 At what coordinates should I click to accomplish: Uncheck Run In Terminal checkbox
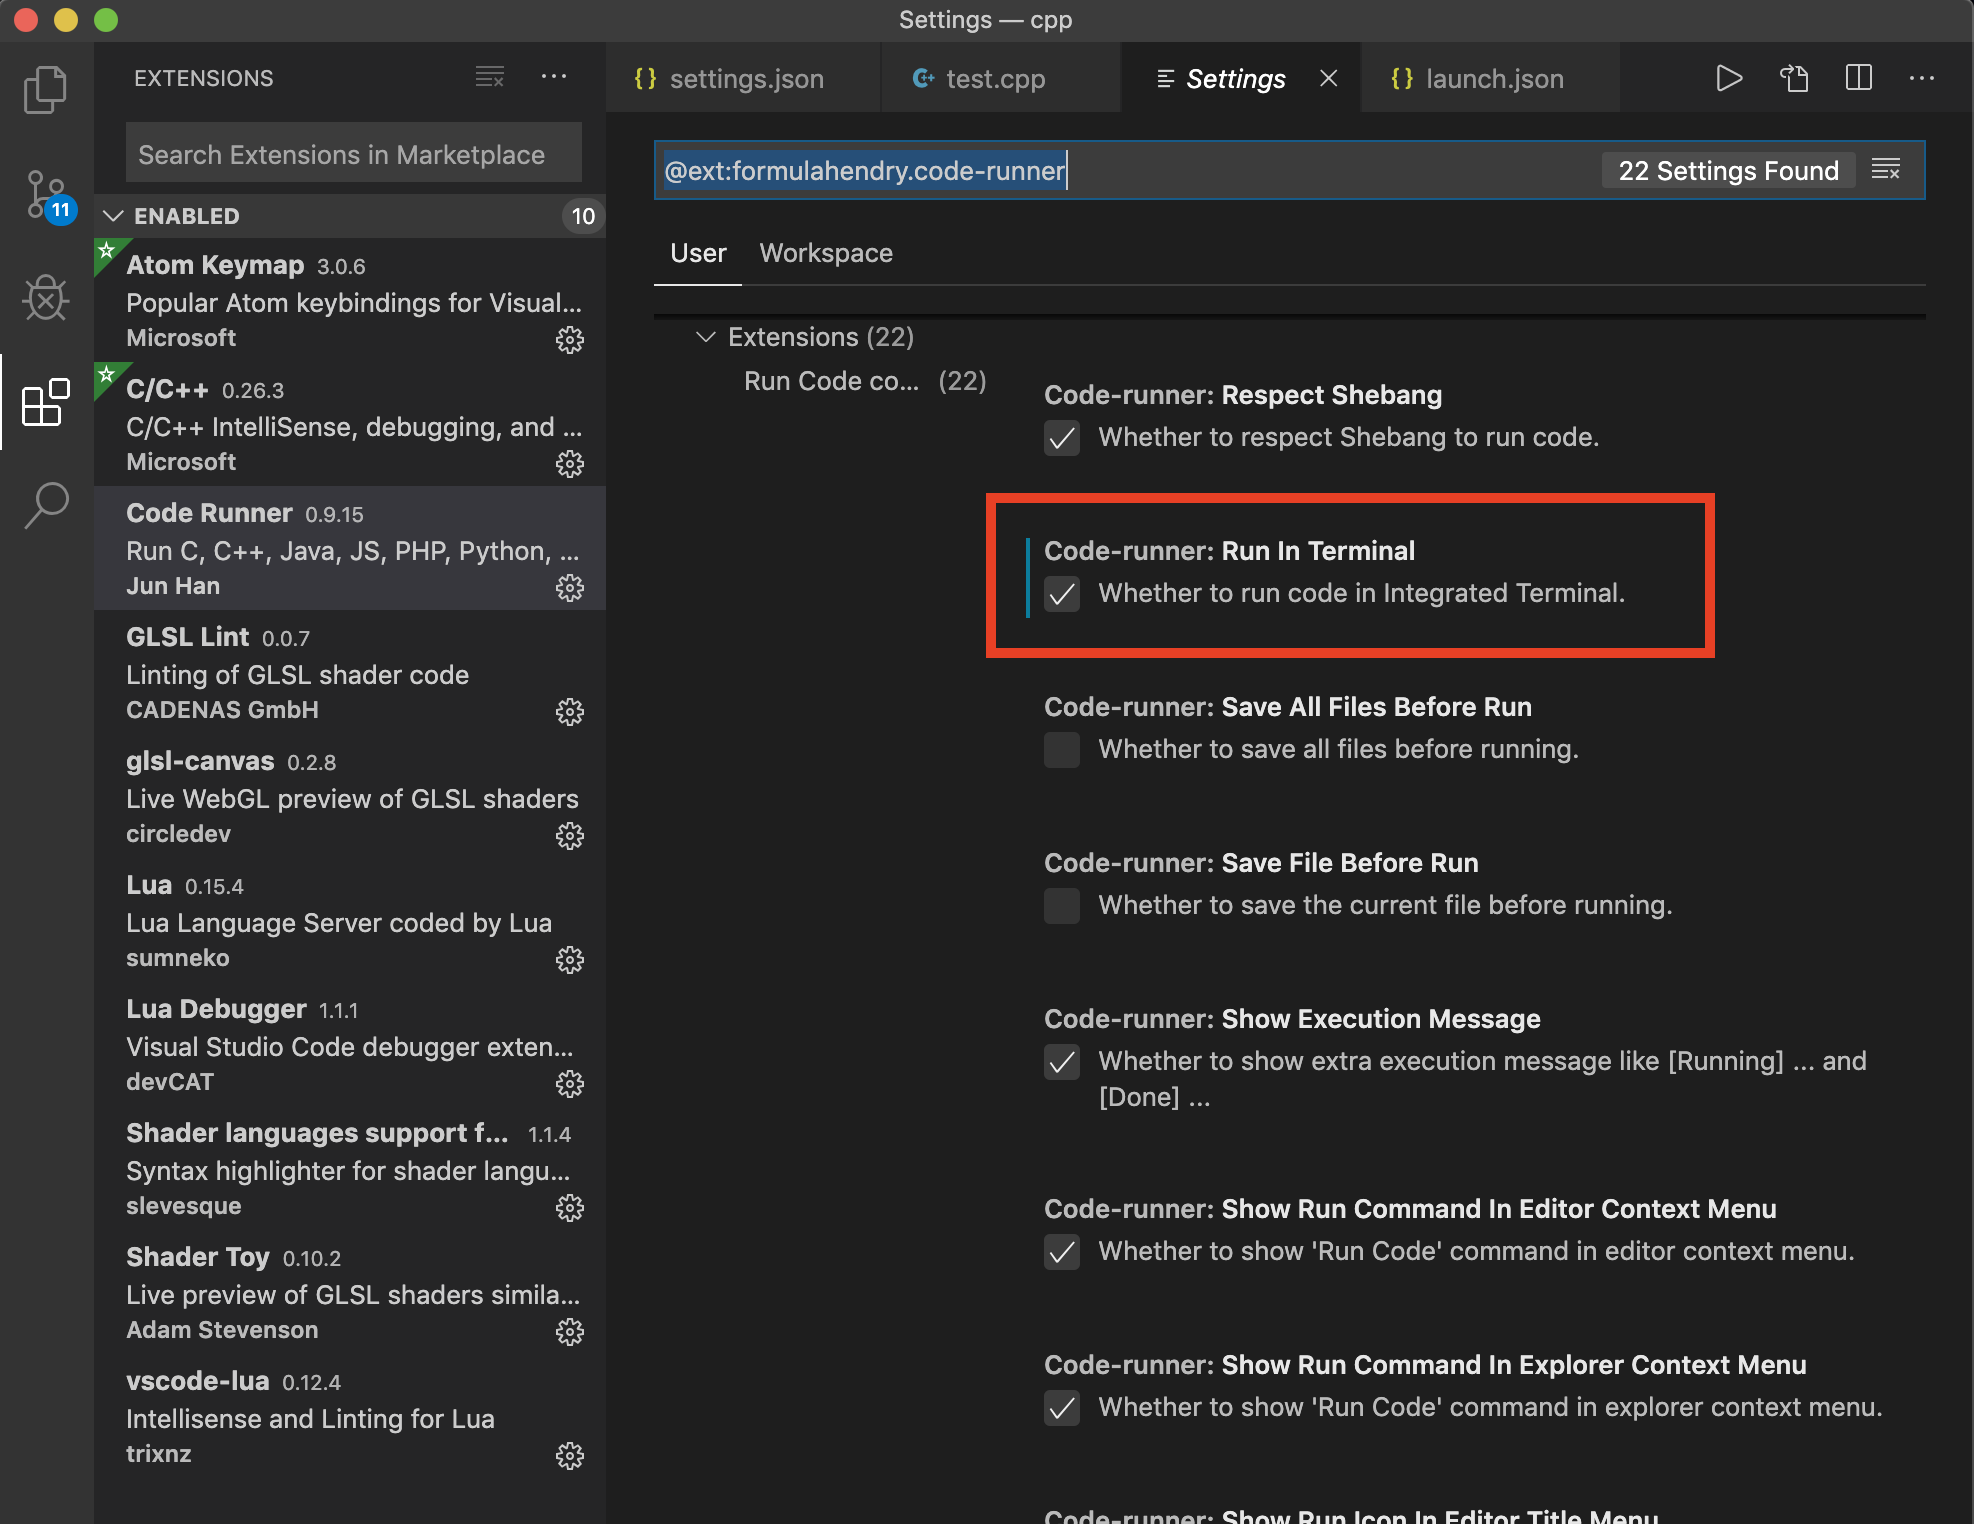tap(1062, 594)
